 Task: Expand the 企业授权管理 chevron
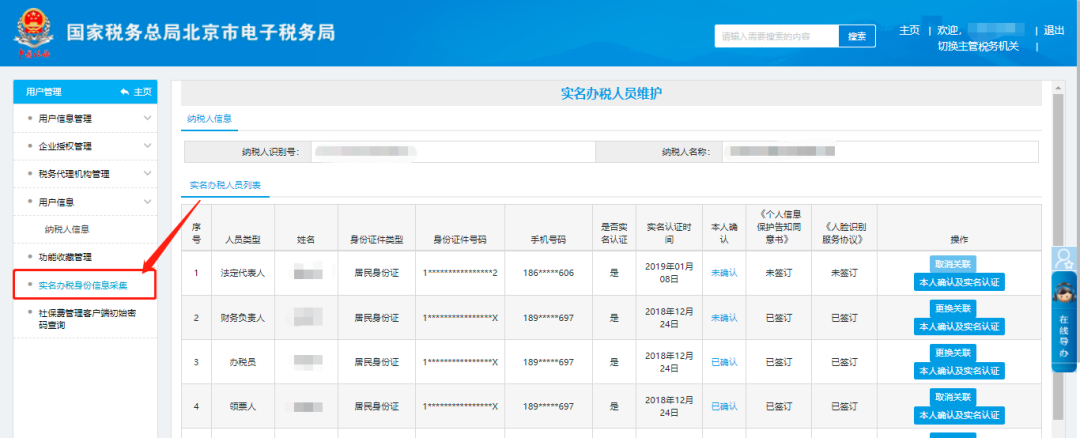click(147, 145)
